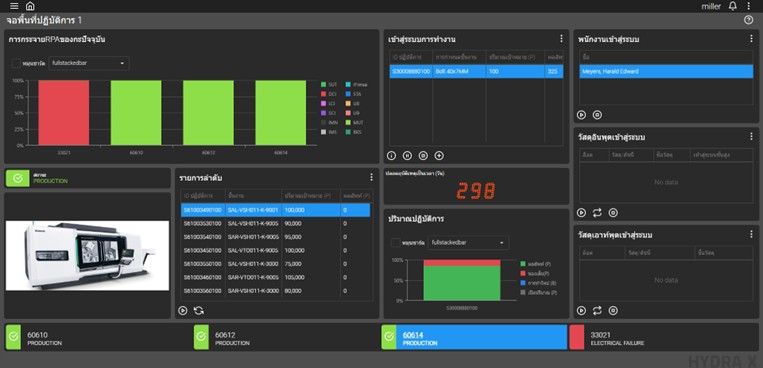This screenshot has width=763, height=368.
Task: Click the green 60610 bar in chart
Action: tap(136, 112)
